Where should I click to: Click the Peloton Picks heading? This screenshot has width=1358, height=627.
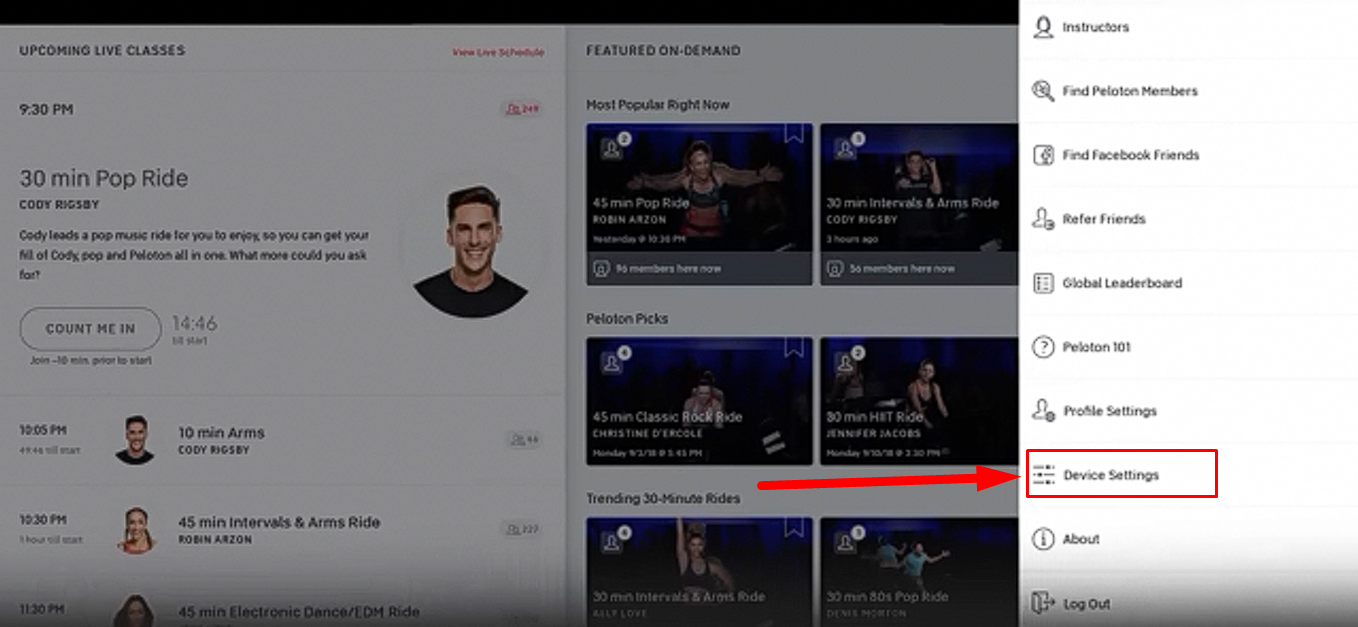point(627,319)
